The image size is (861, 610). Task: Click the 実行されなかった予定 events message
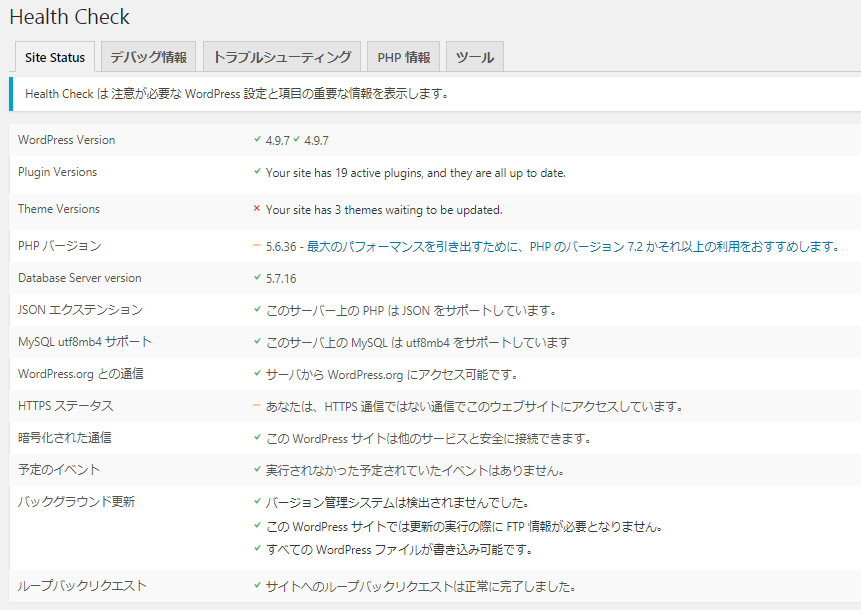tap(415, 470)
